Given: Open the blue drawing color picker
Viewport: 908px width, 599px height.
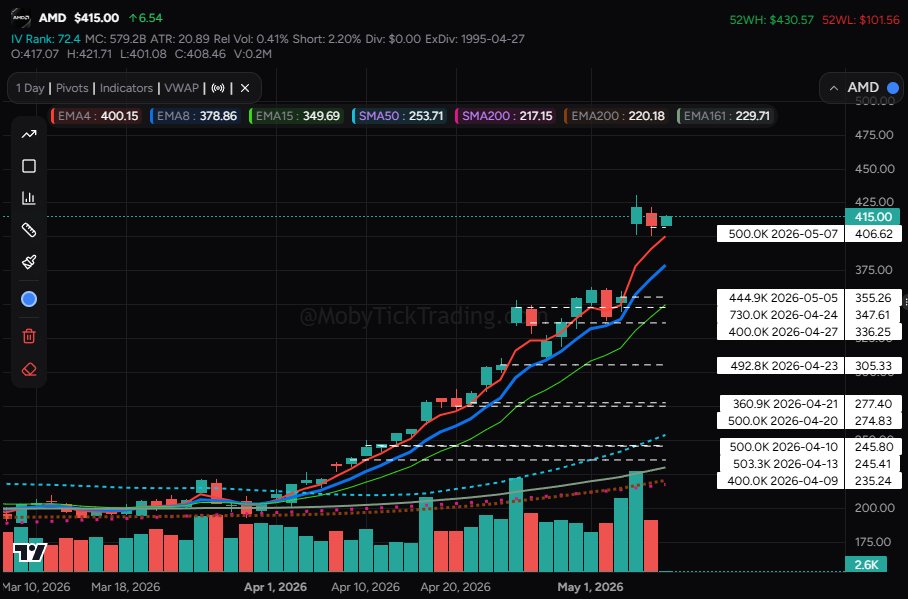Looking at the screenshot, I should (29, 299).
